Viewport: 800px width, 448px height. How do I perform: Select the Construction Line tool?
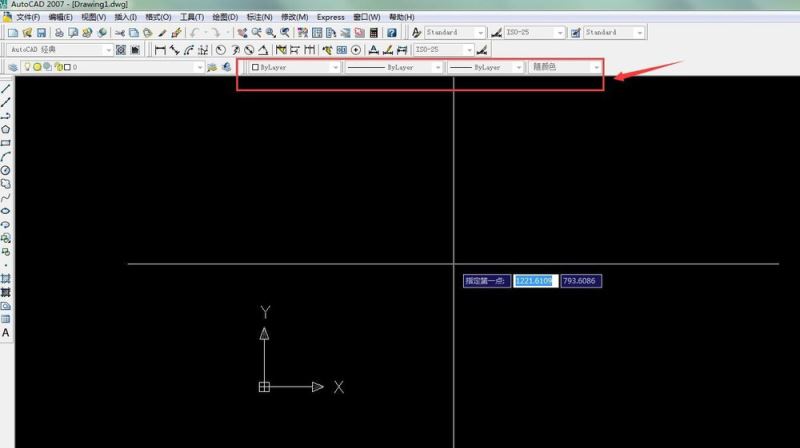pyautogui.click(x=6, y=103)
